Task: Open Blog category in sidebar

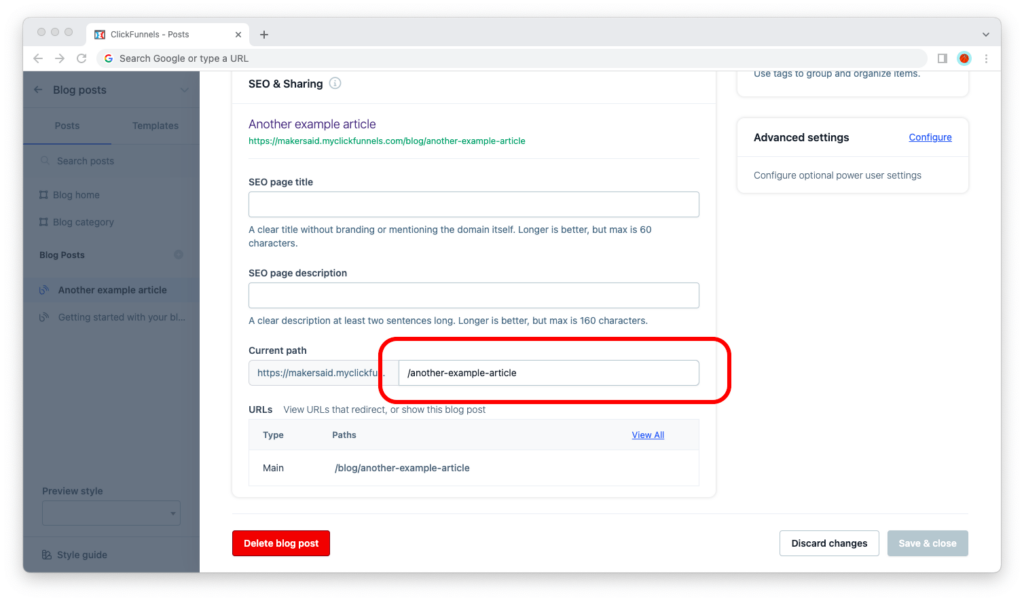Action: [x=83, y=222]
